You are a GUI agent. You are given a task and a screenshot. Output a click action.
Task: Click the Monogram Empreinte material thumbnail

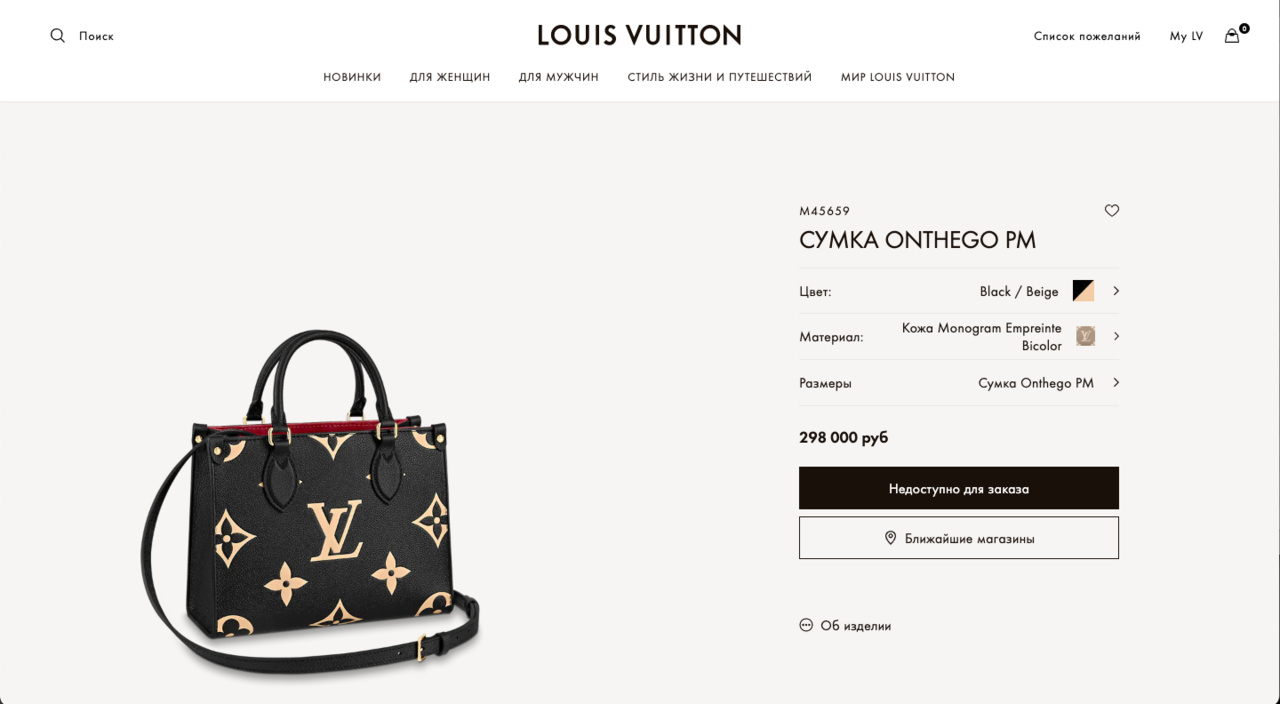click(1085, 336)
